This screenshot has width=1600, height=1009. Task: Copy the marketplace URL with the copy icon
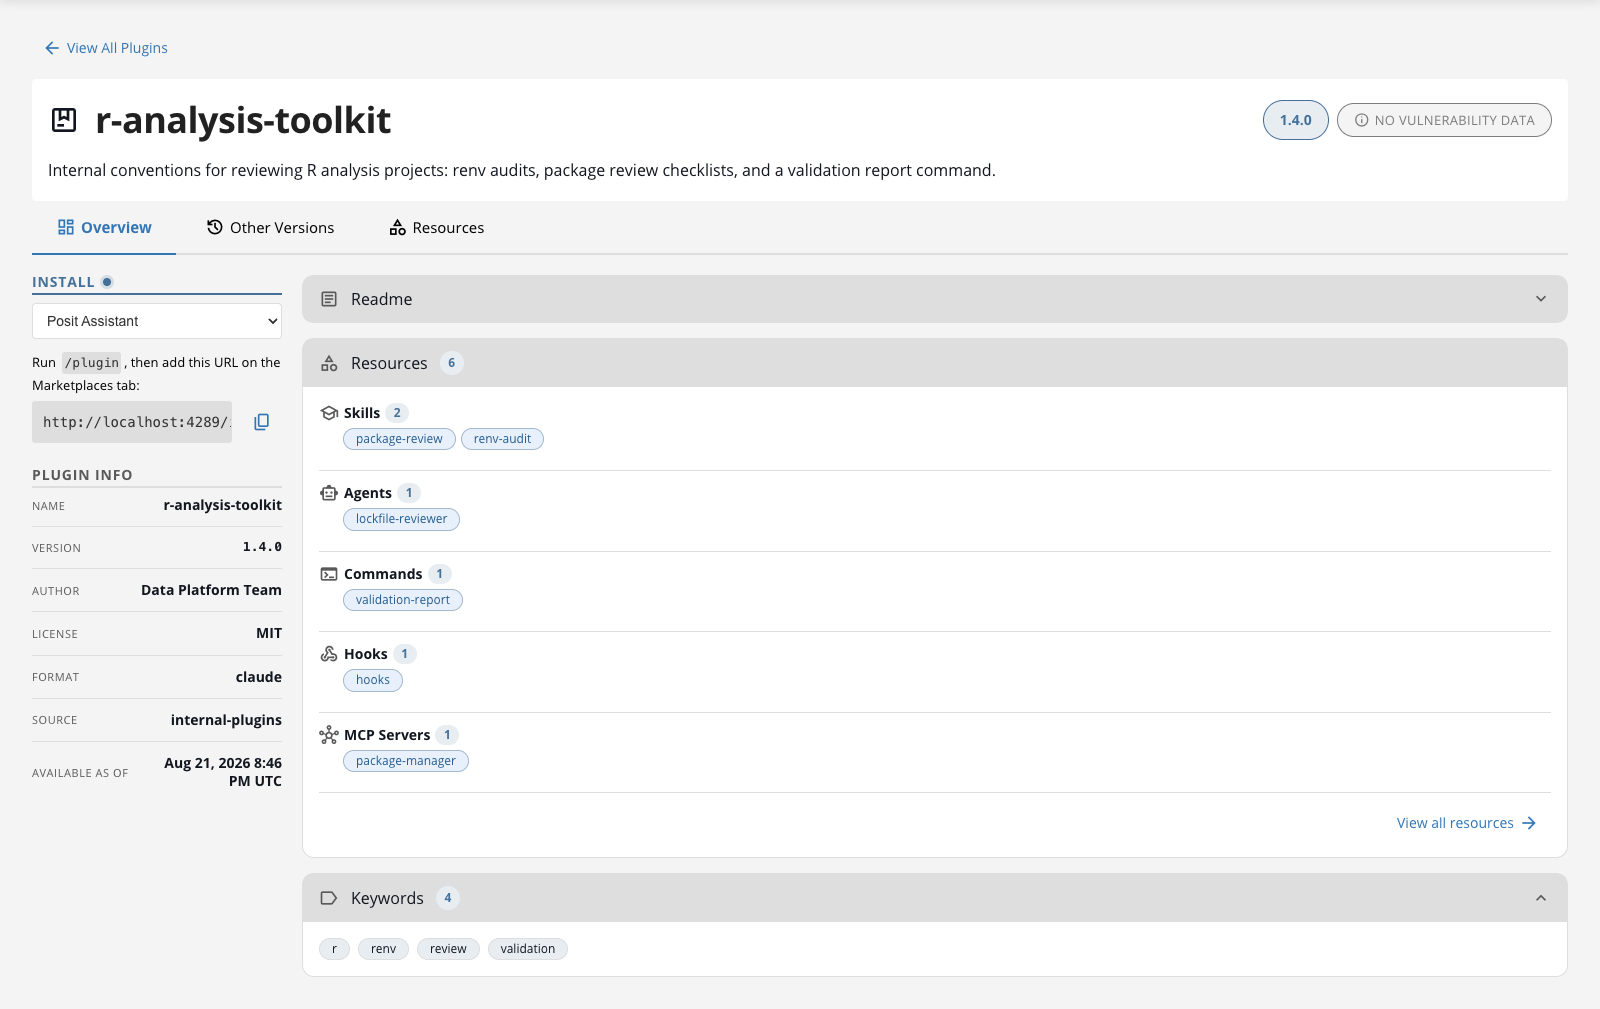(262, 422)
